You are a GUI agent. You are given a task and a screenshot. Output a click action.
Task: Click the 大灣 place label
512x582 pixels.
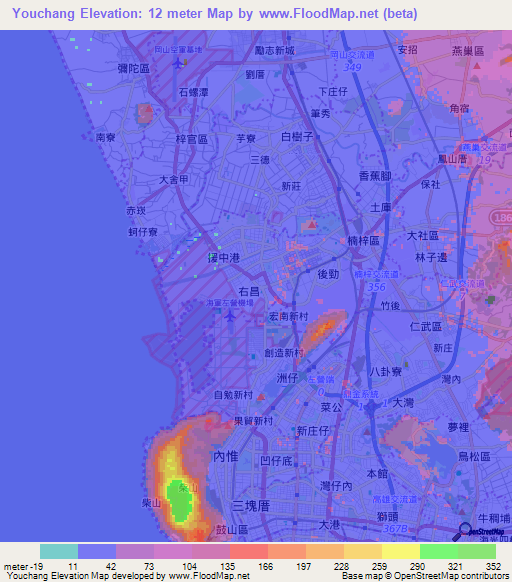(x=403, y=402)
